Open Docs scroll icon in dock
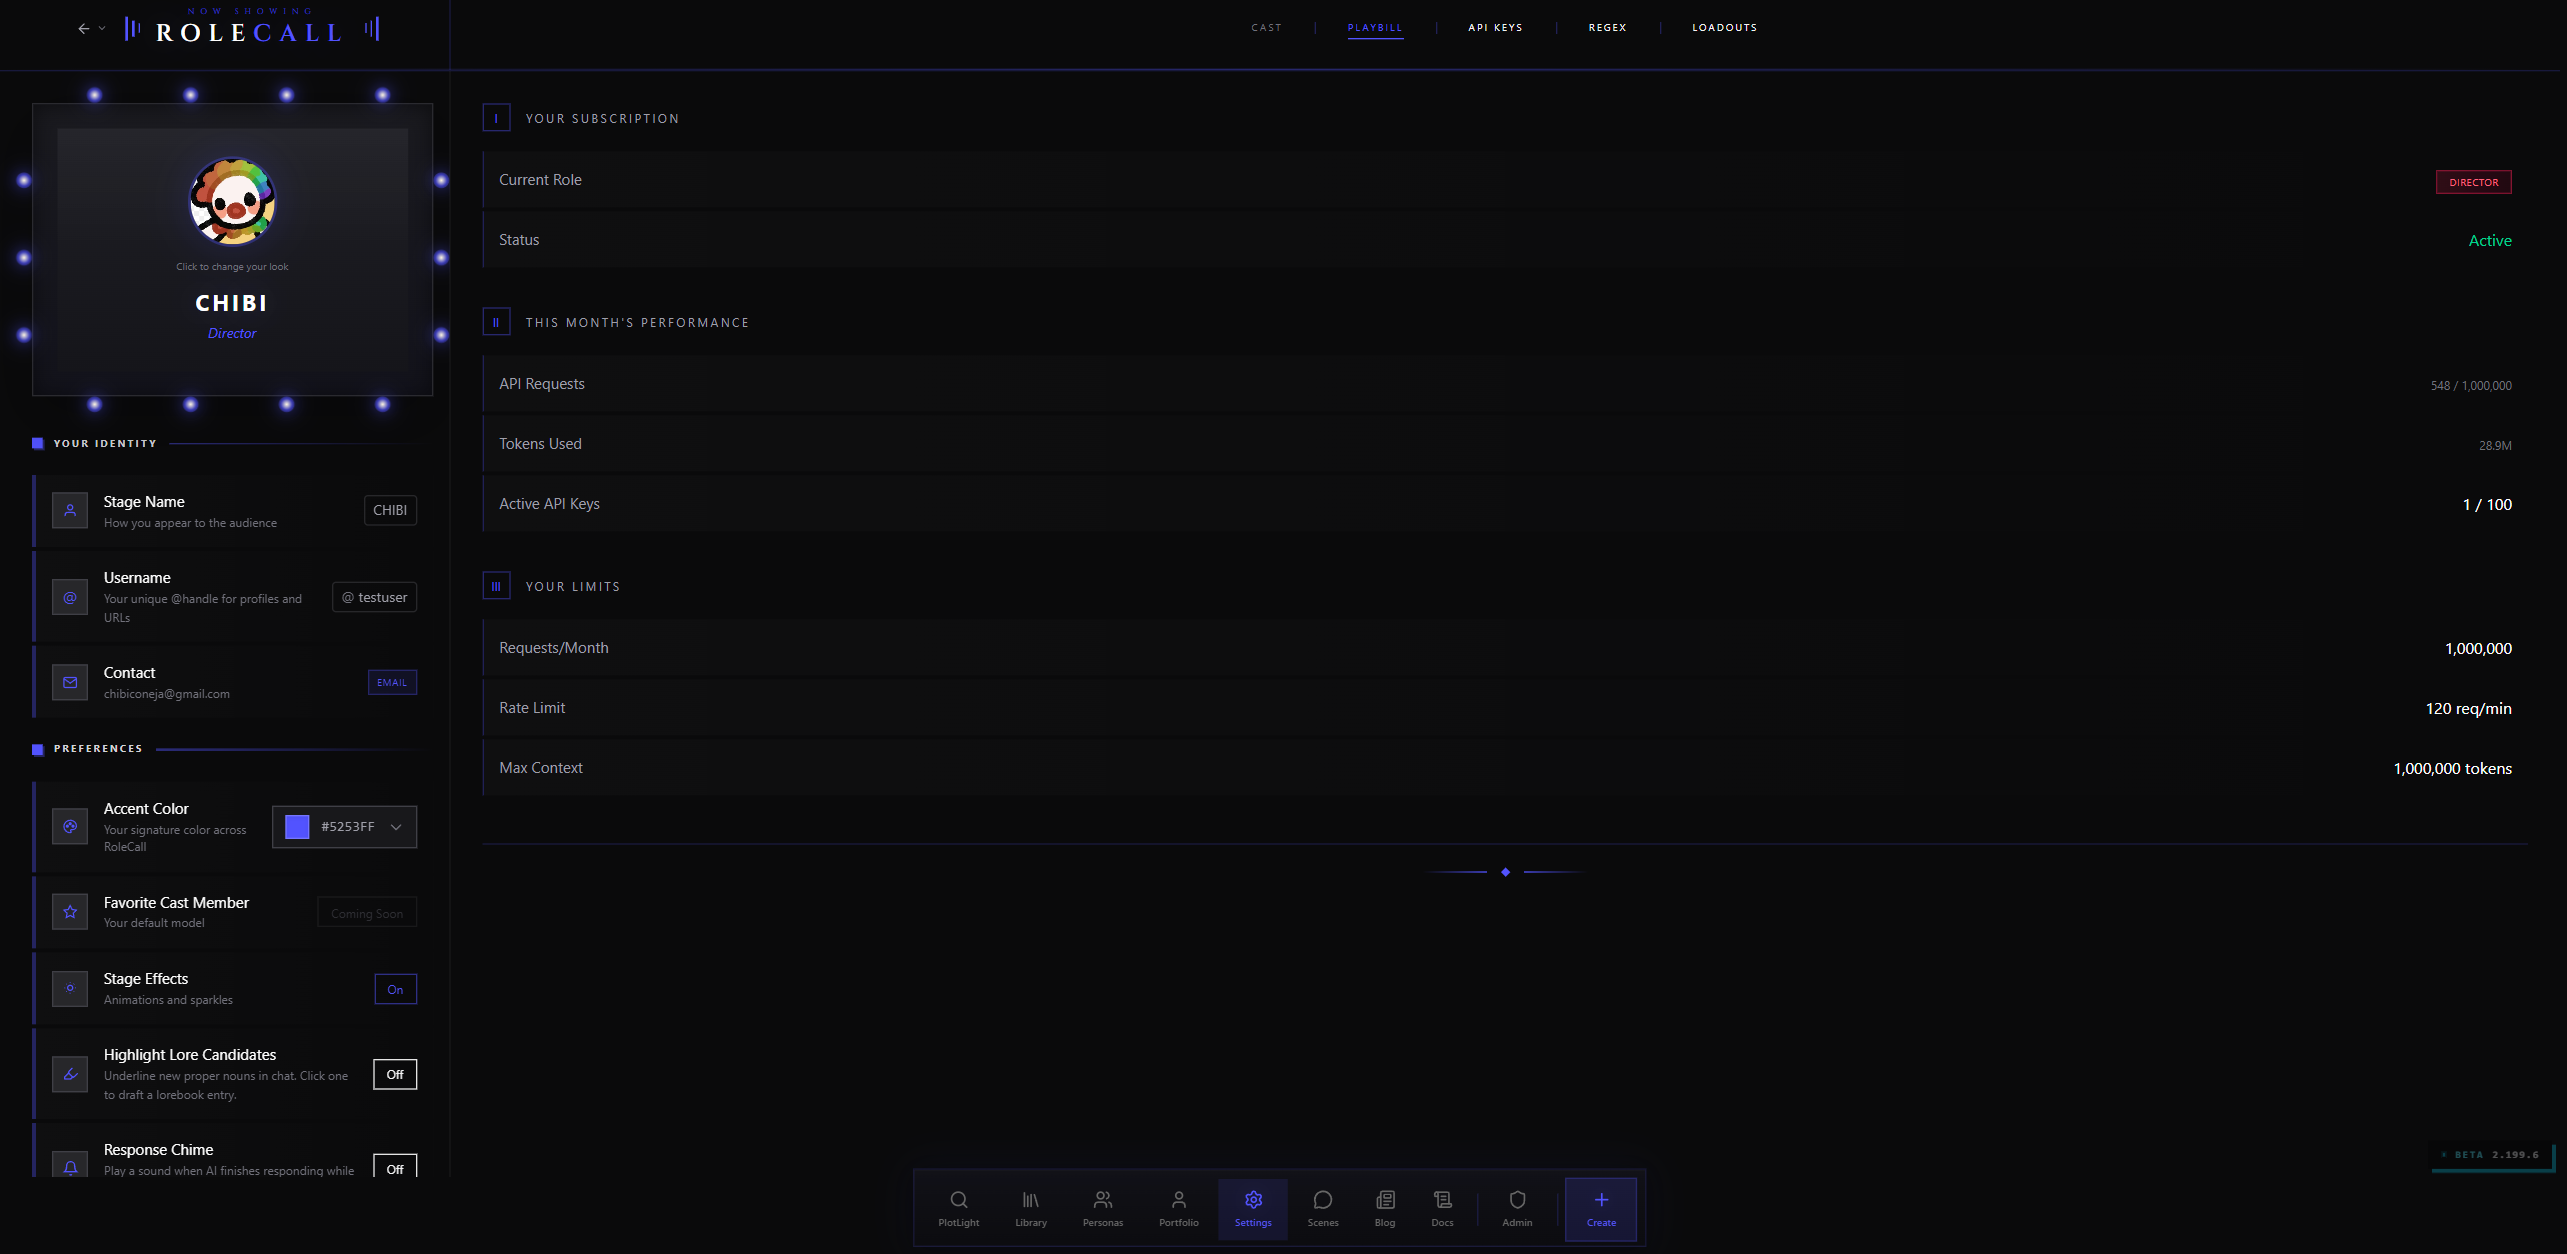This screenshot has height=1254, width=2567. click(x=1442, y=1208)
